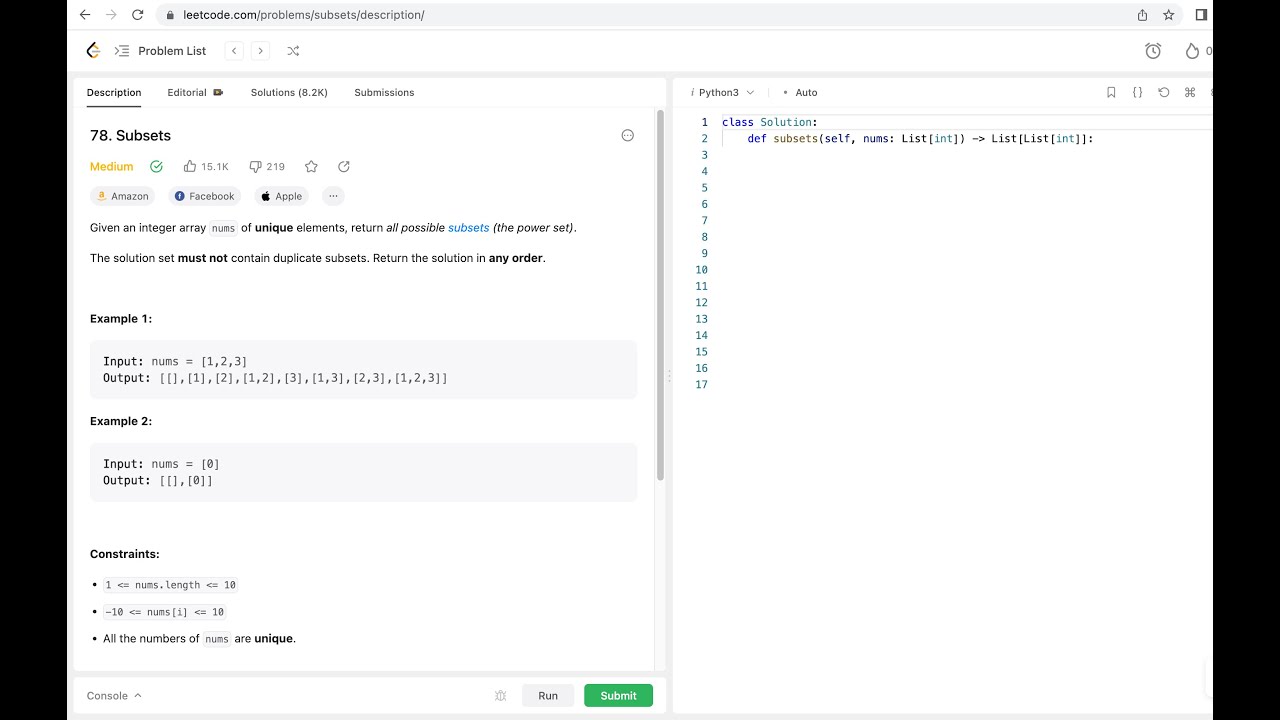Click the debugger bug icon
Screen dimensions: 1280x720
click(x=501, y=696)
